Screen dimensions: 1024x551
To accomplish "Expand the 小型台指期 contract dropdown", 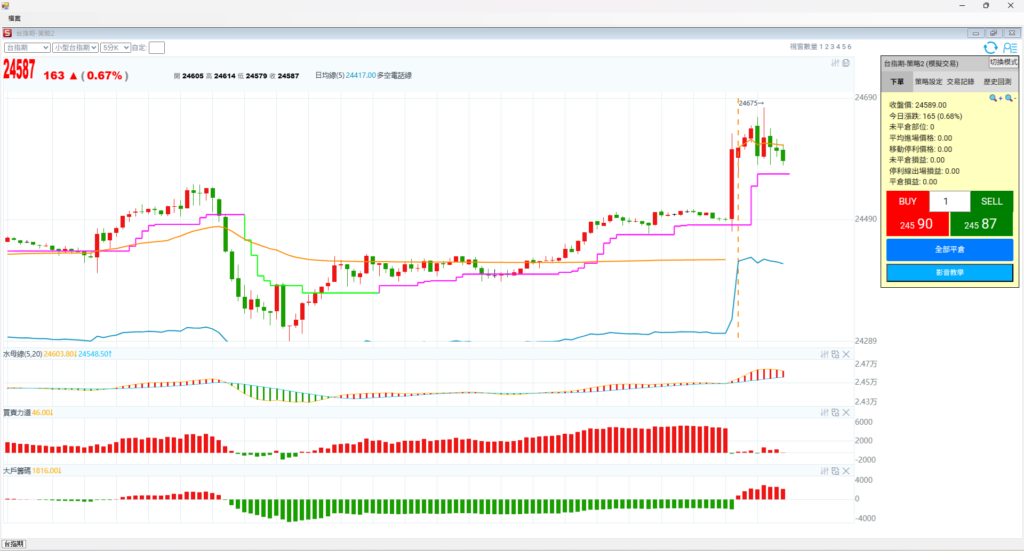I will click(76, 47).
